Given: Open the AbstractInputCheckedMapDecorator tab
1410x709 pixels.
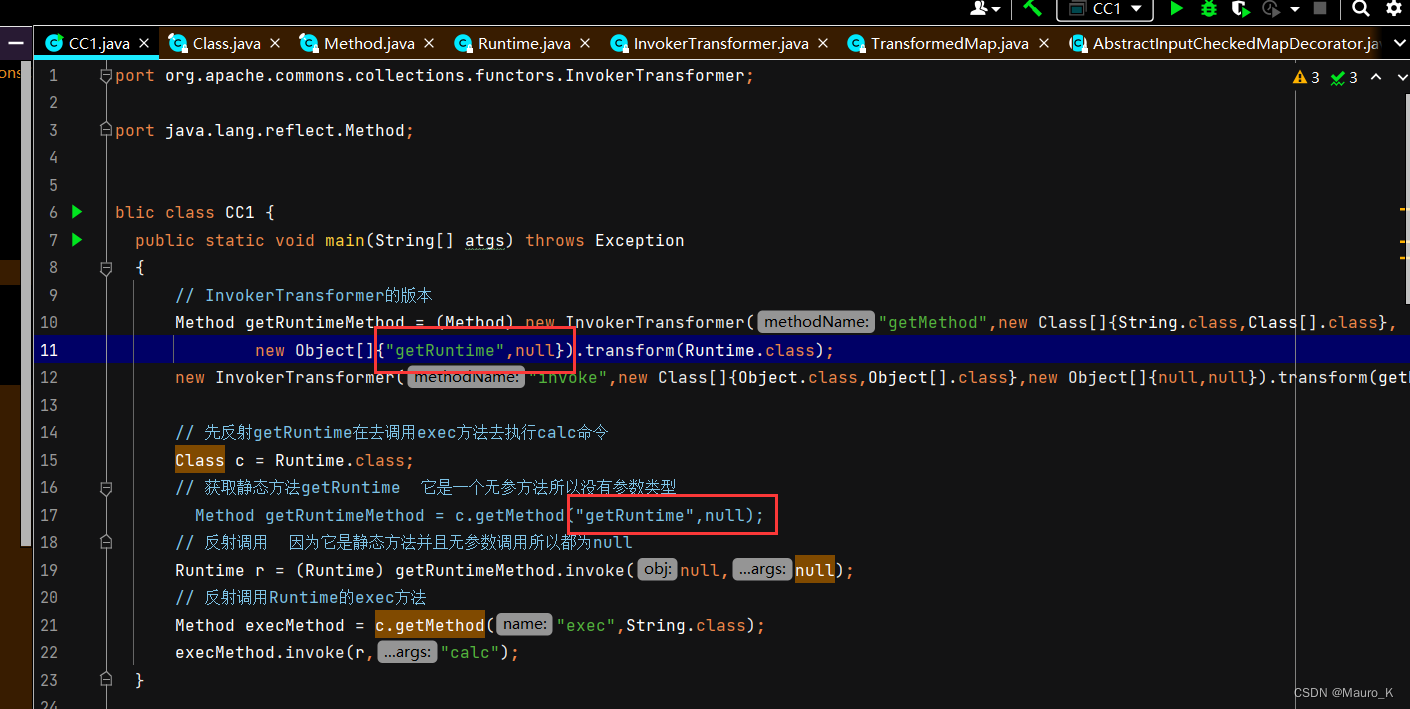Looking at the screenshot, I should tap(1225, 43).
